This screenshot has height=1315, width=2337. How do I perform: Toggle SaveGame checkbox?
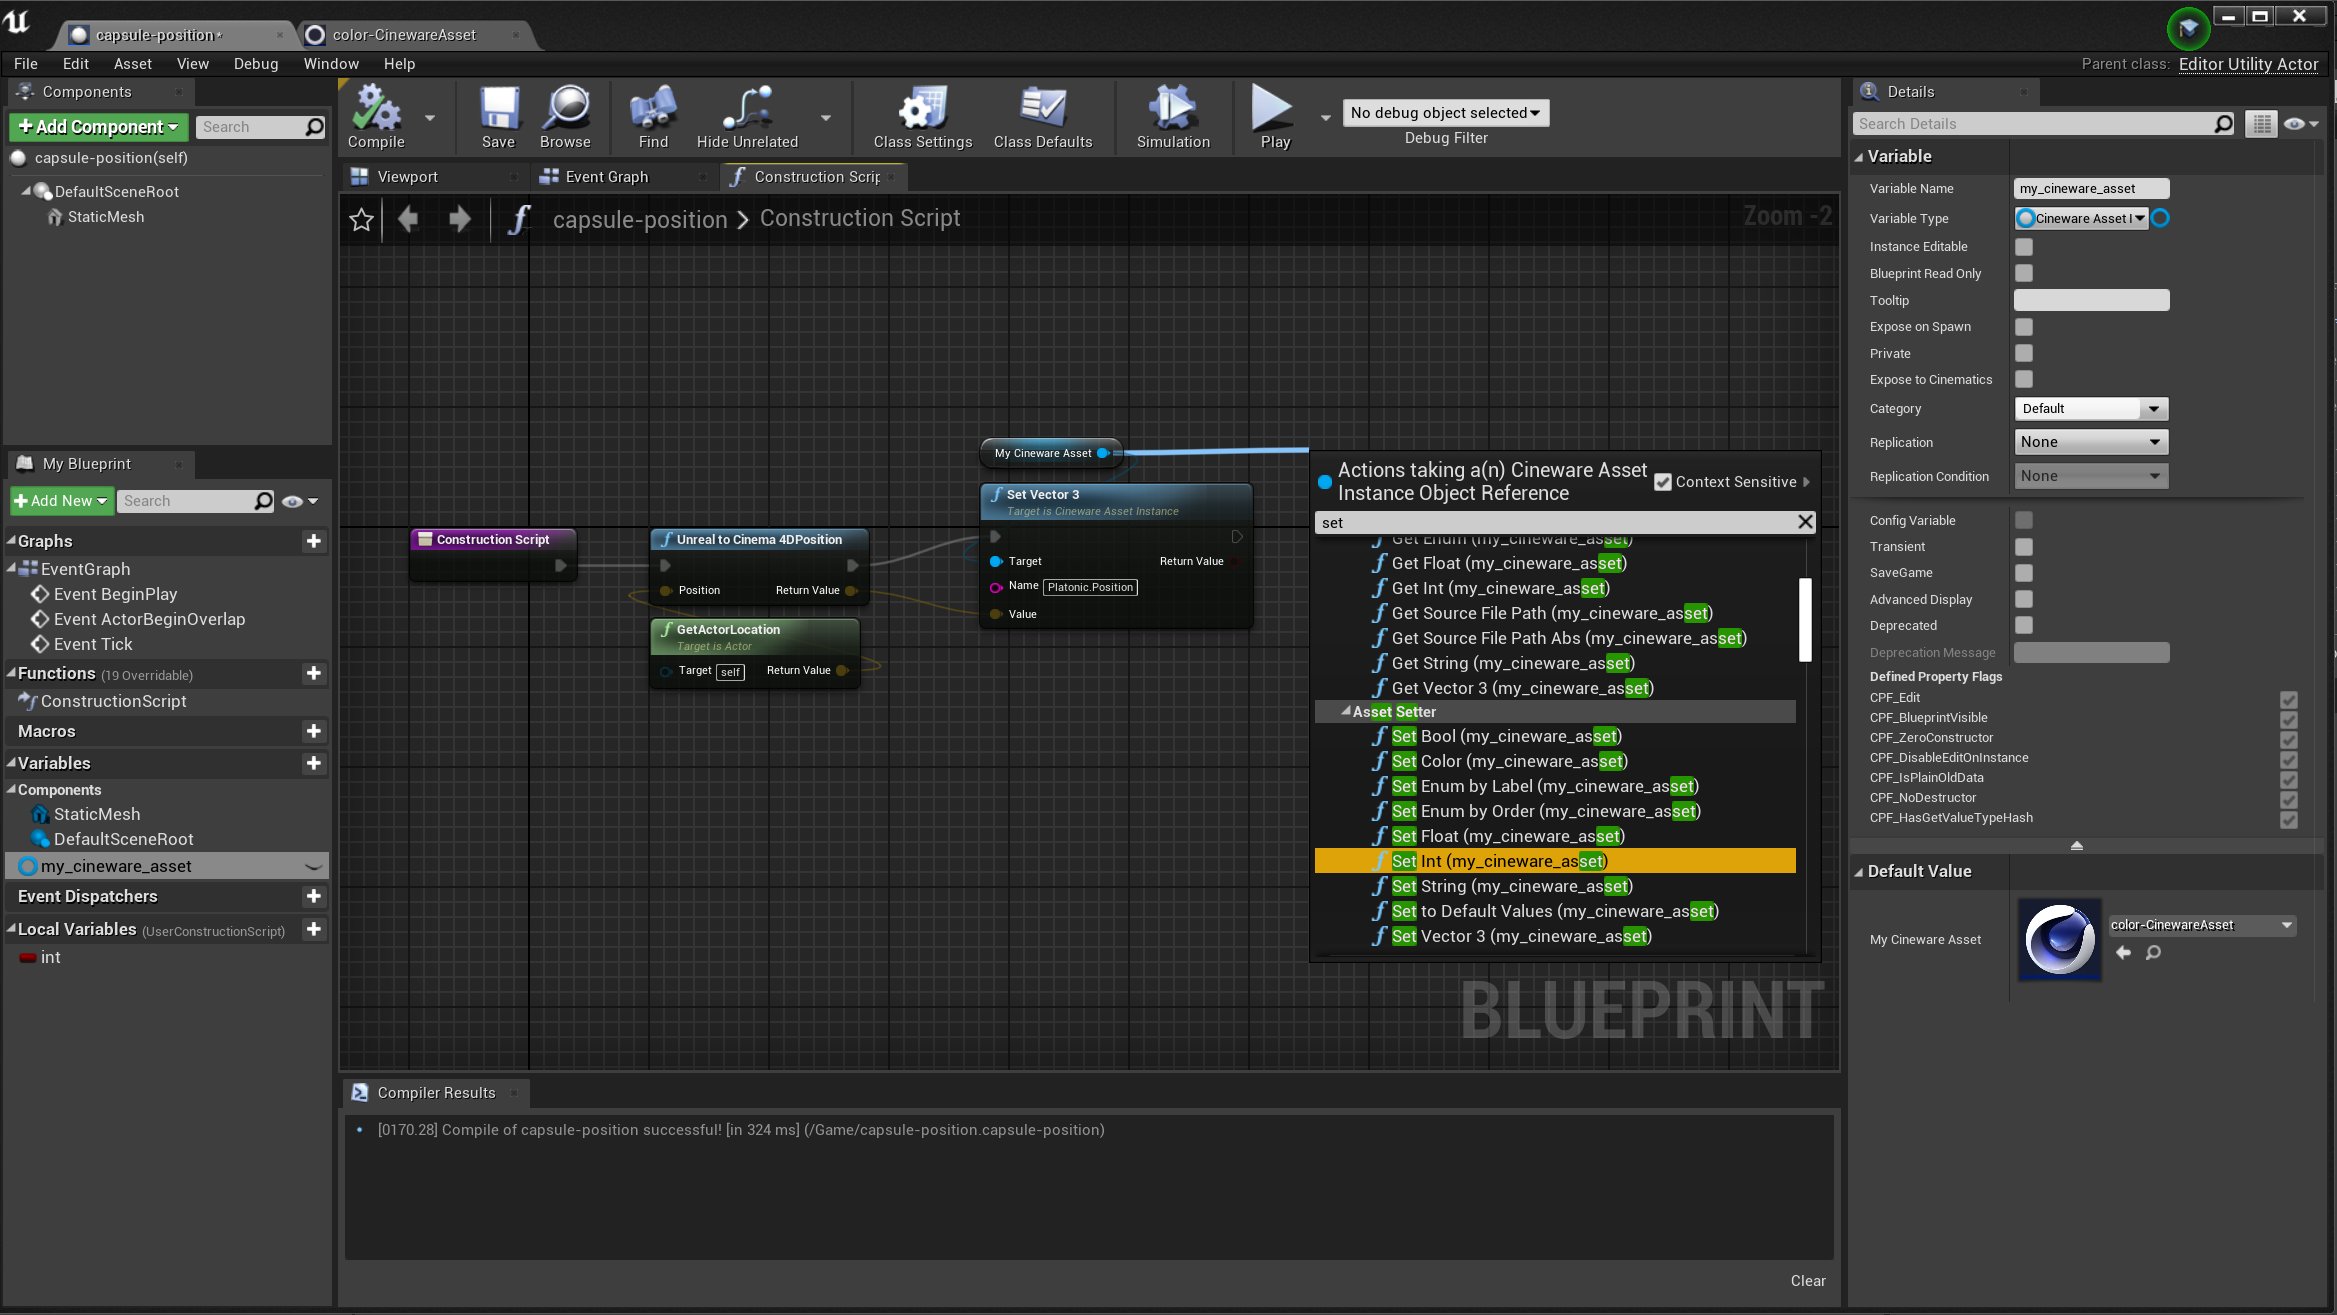point(2024,573)
